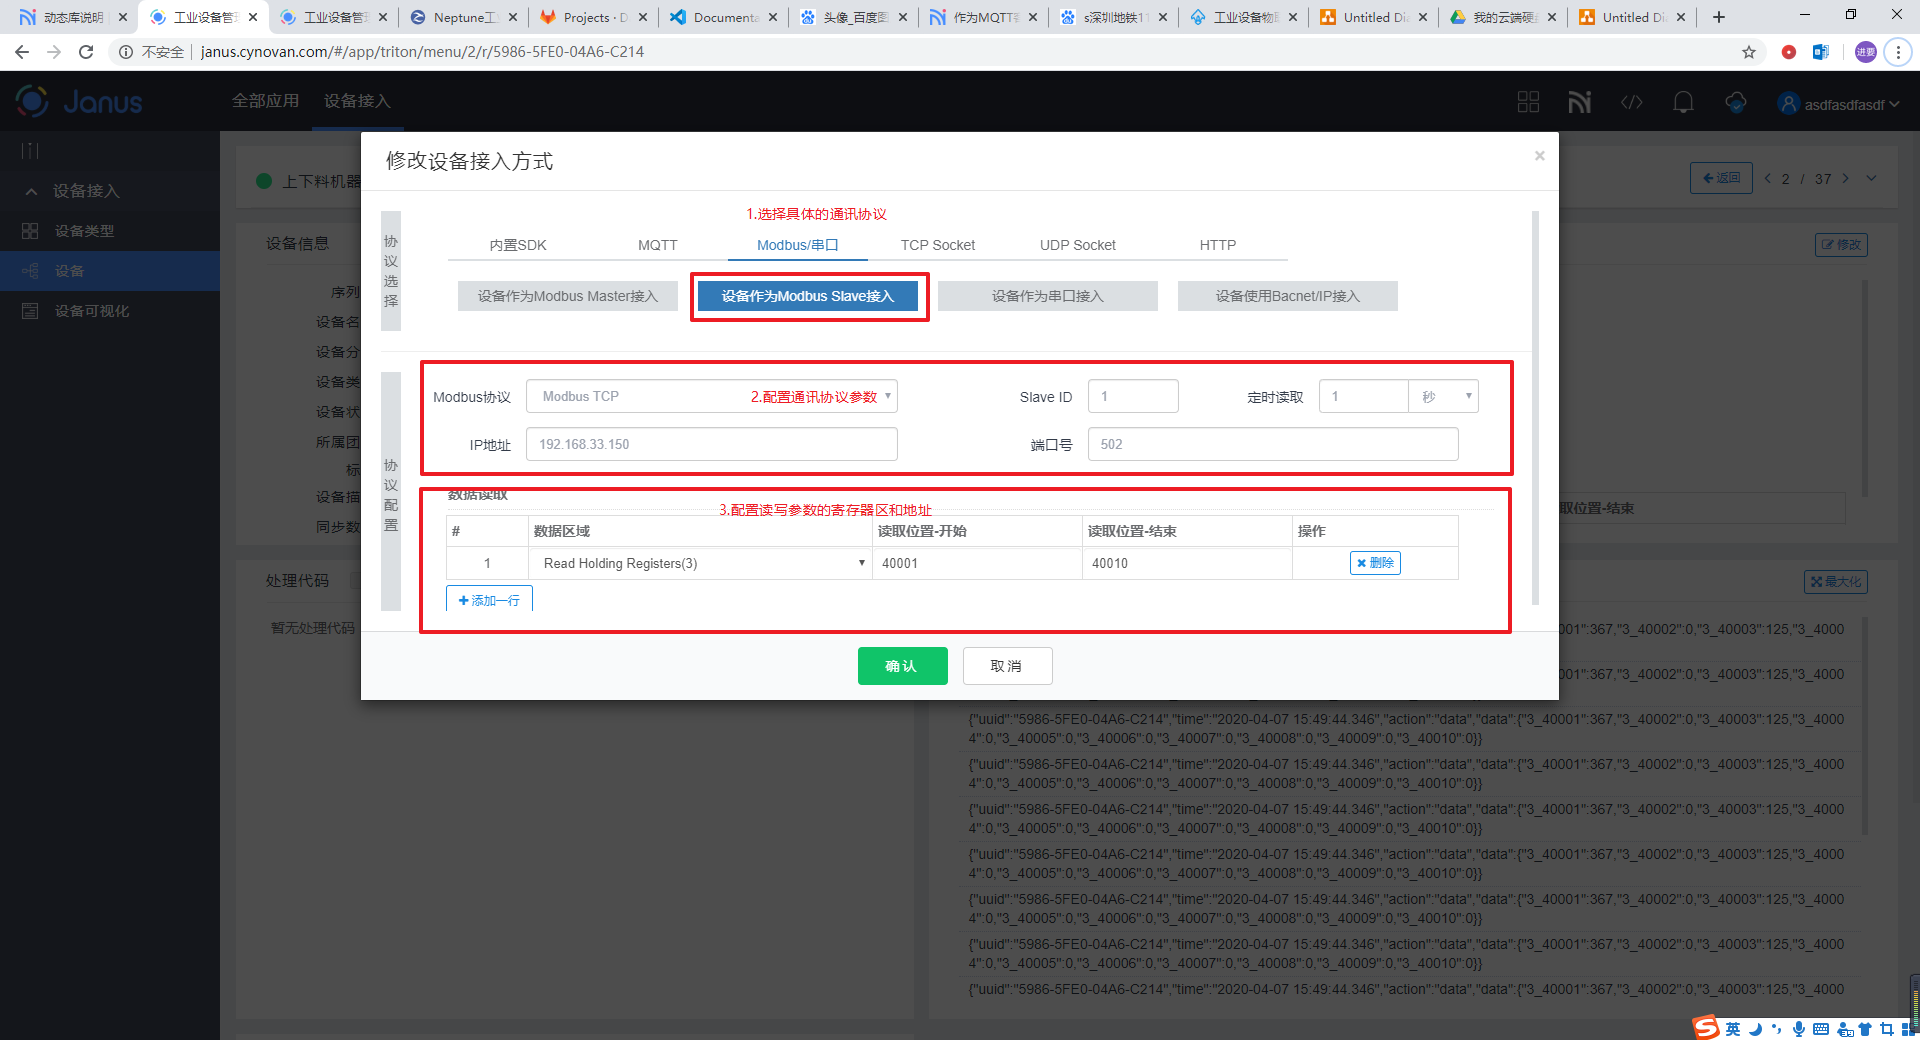Choose 设备使用Bacnet/IP接入 option
The height and width of the screenshot is (1040, 1920).
(x=1288, y=296)
